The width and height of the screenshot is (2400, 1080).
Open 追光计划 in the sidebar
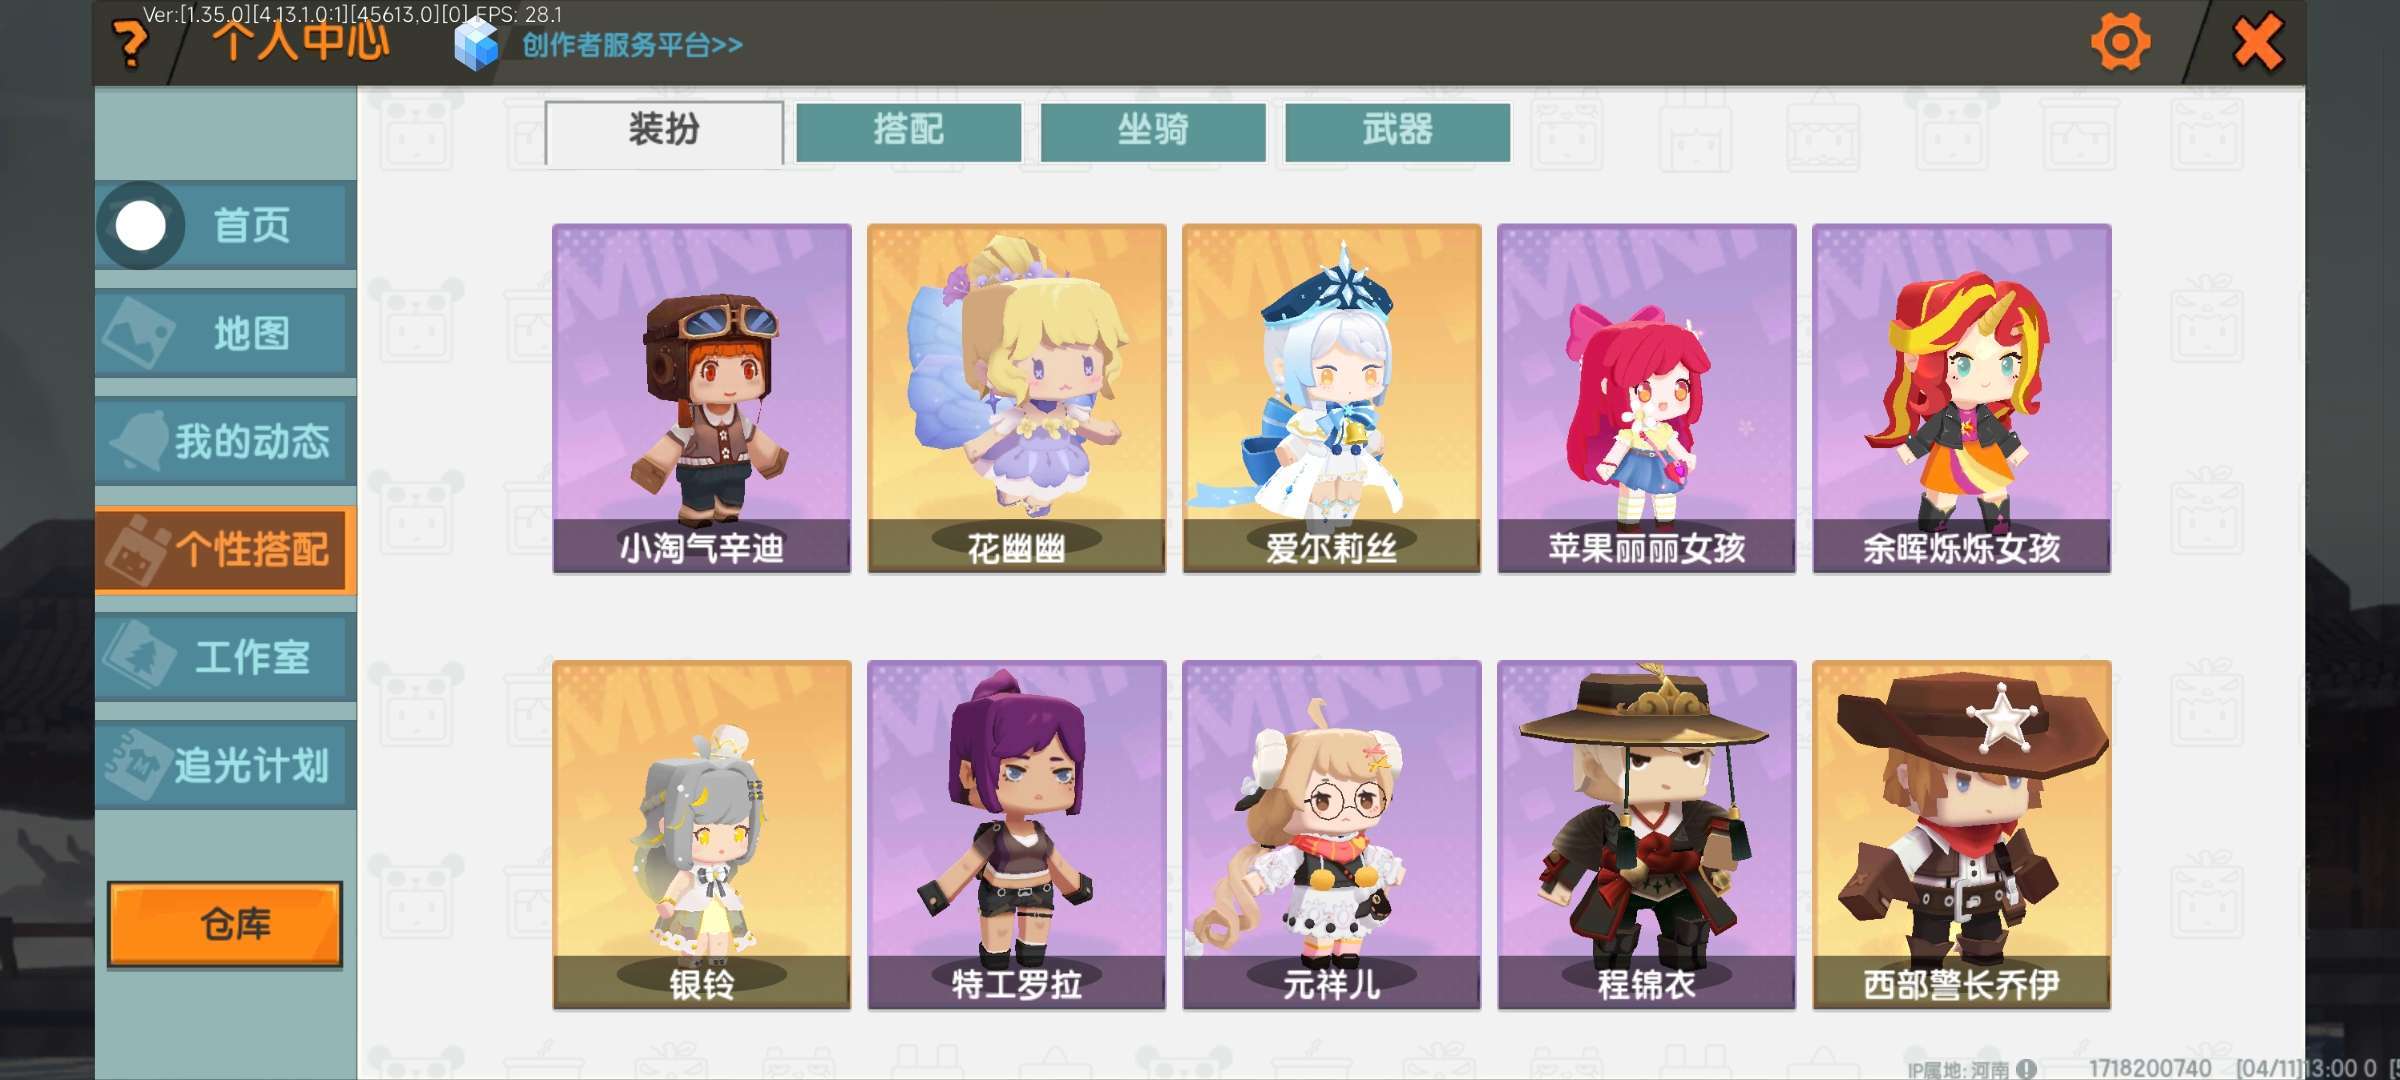[226, 766]
